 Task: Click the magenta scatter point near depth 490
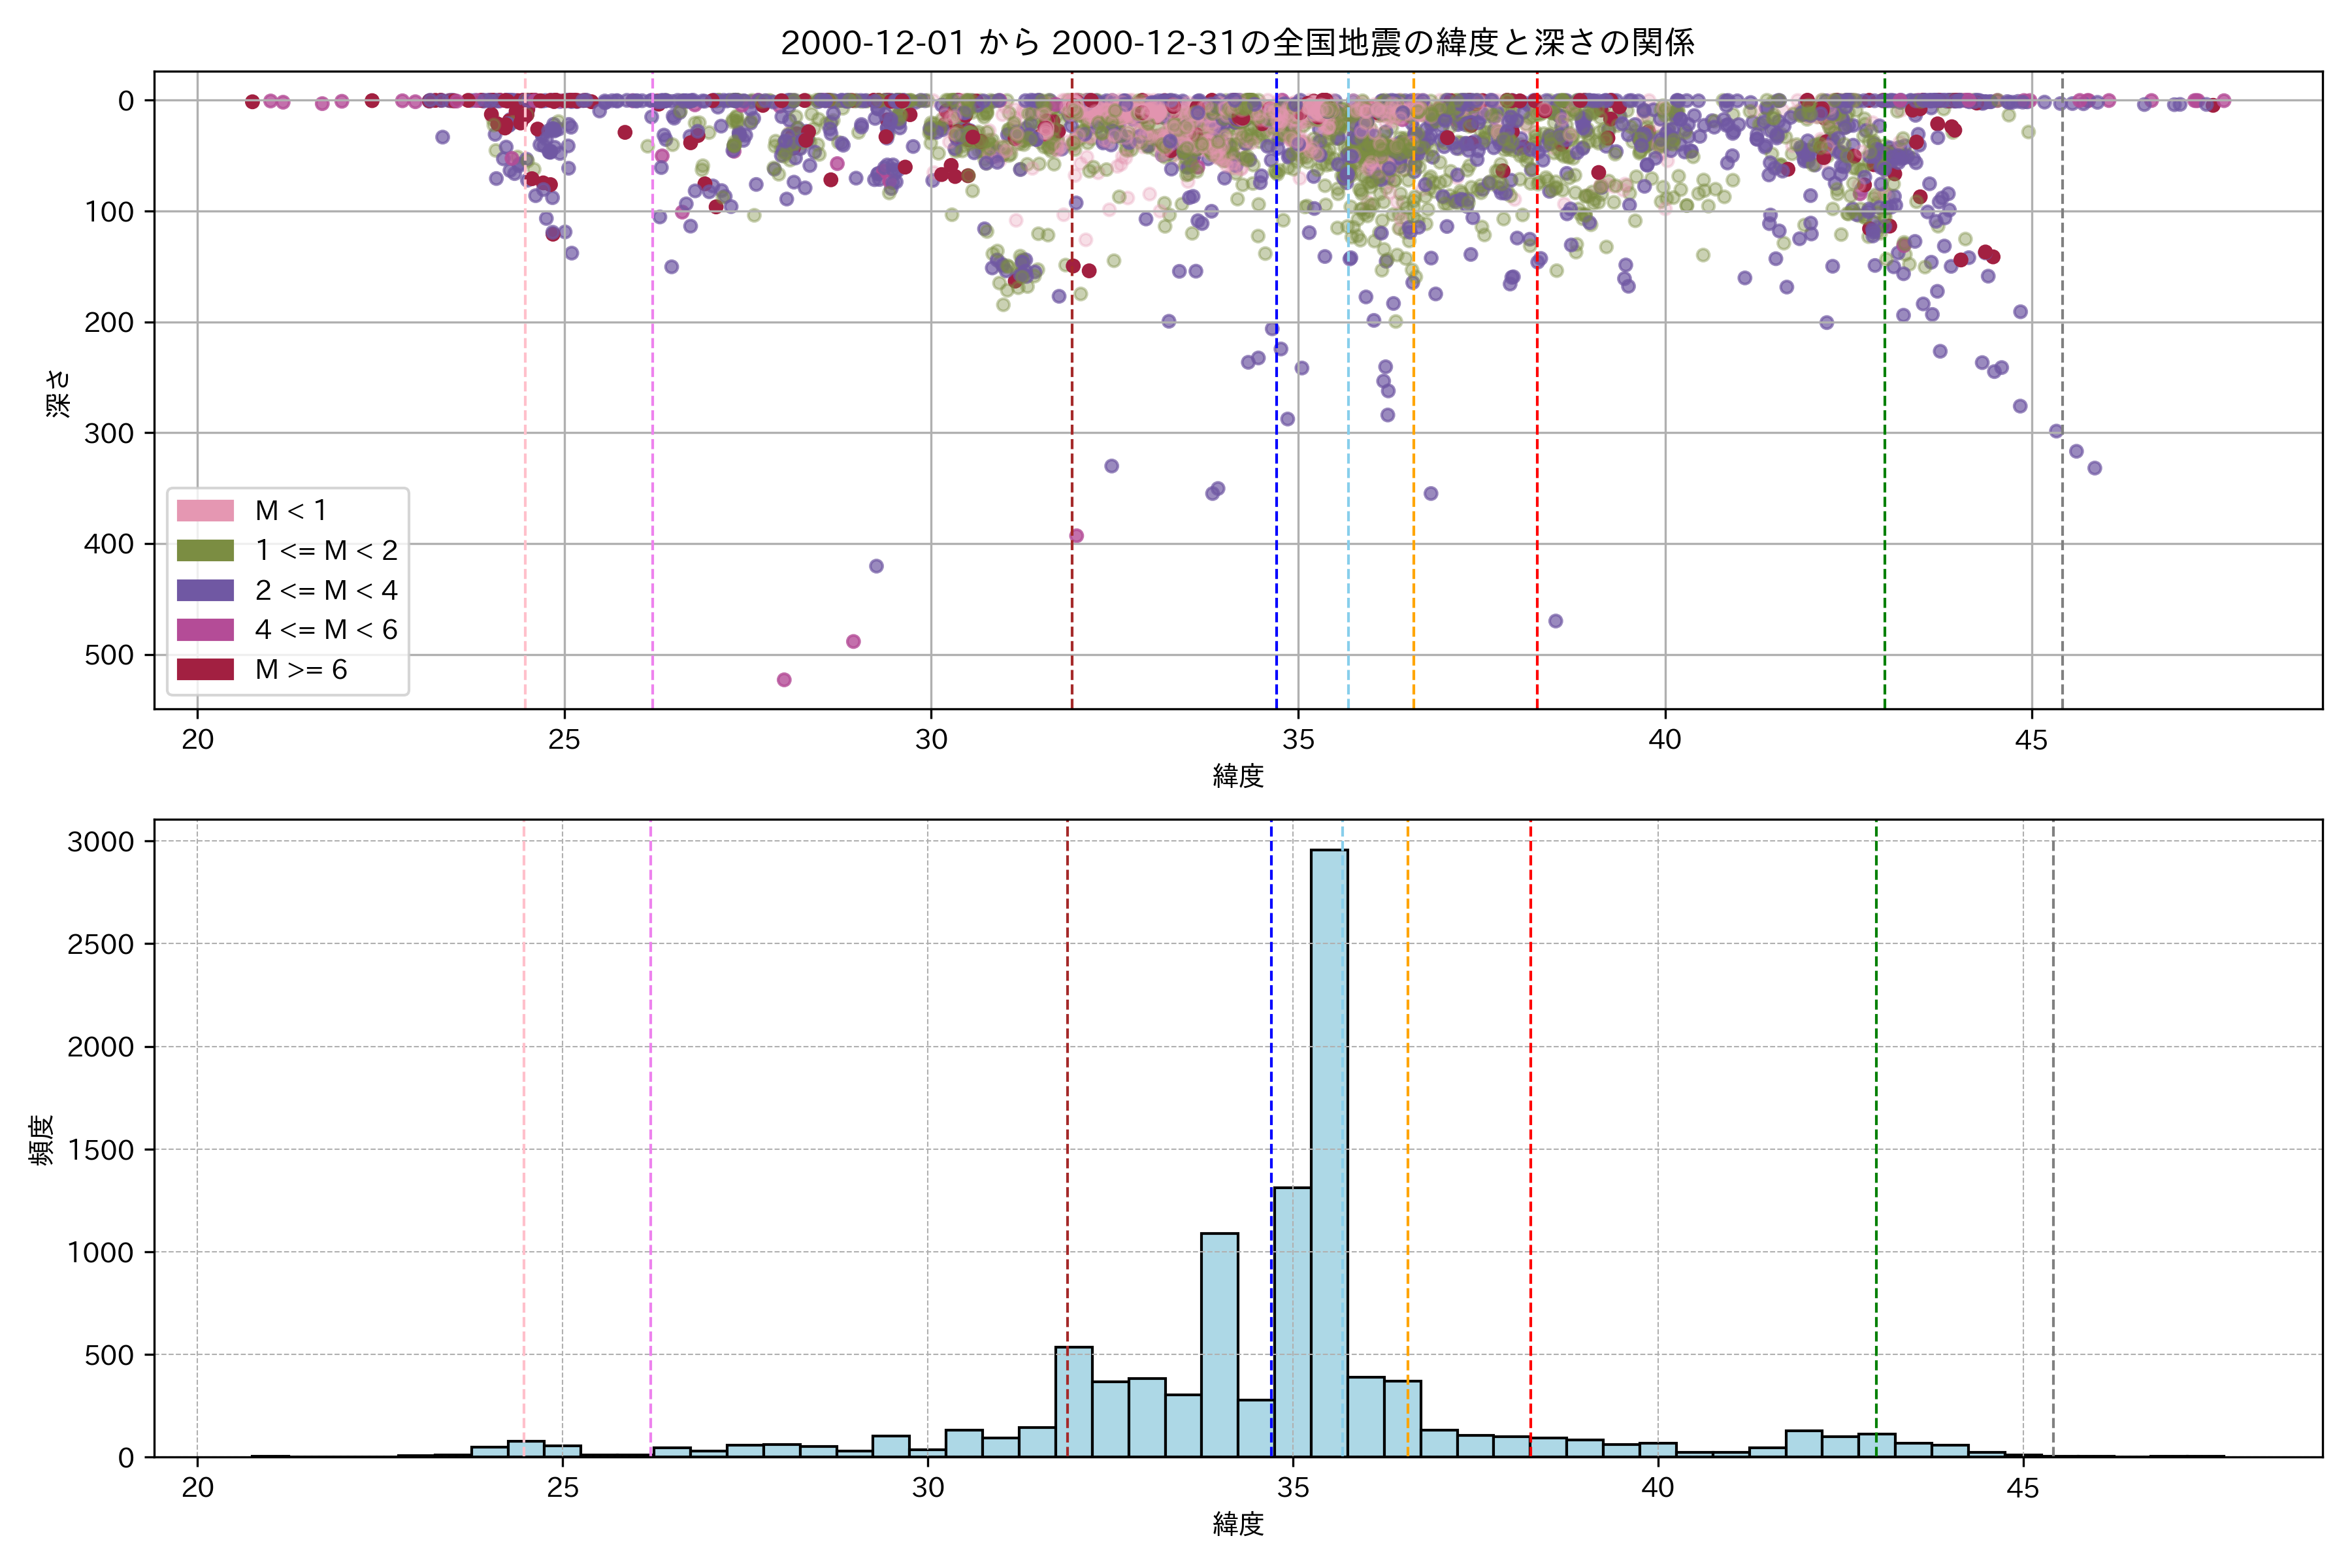click(x=853, y=641)
